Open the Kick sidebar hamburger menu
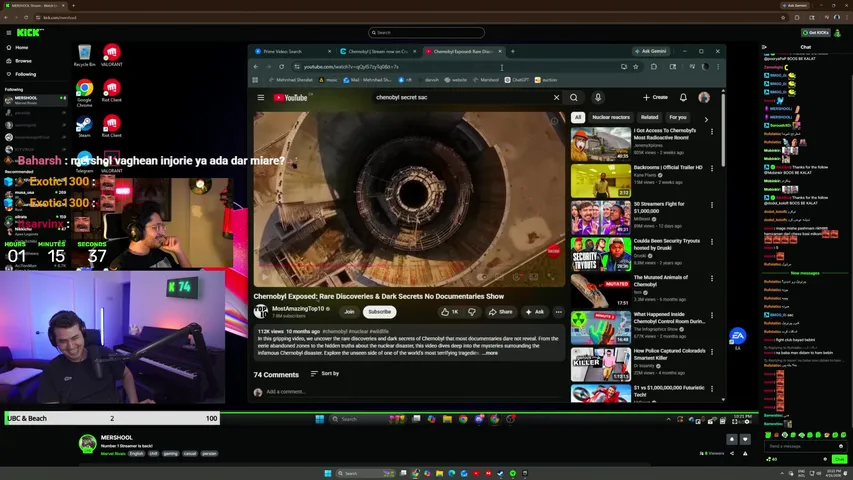This screenshot has height=480, width=853. 9,33
